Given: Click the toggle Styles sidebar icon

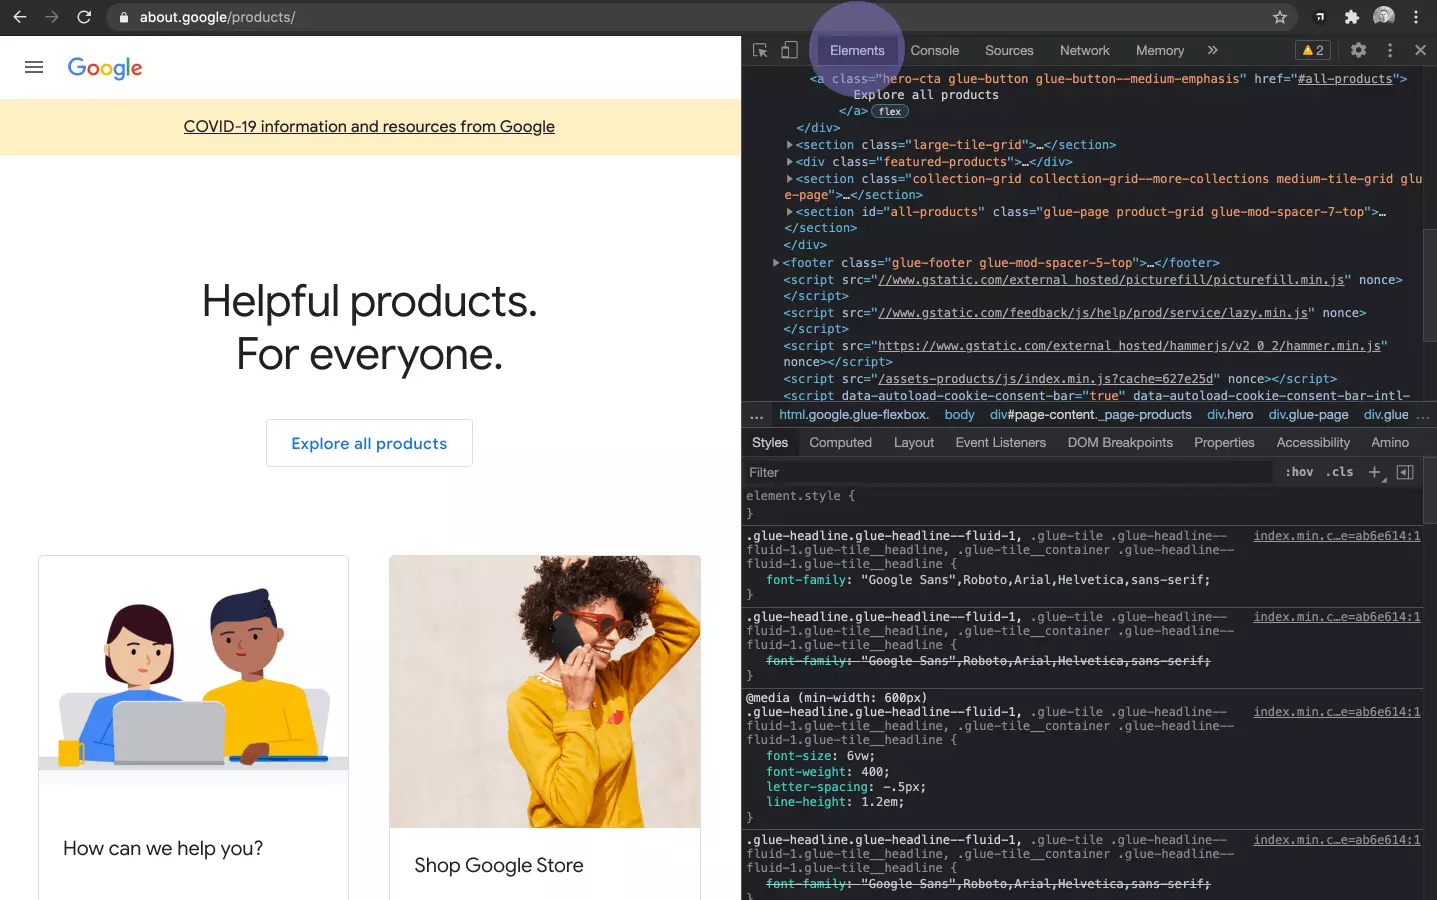Looking at the screenshot, I should point(1405,472).
